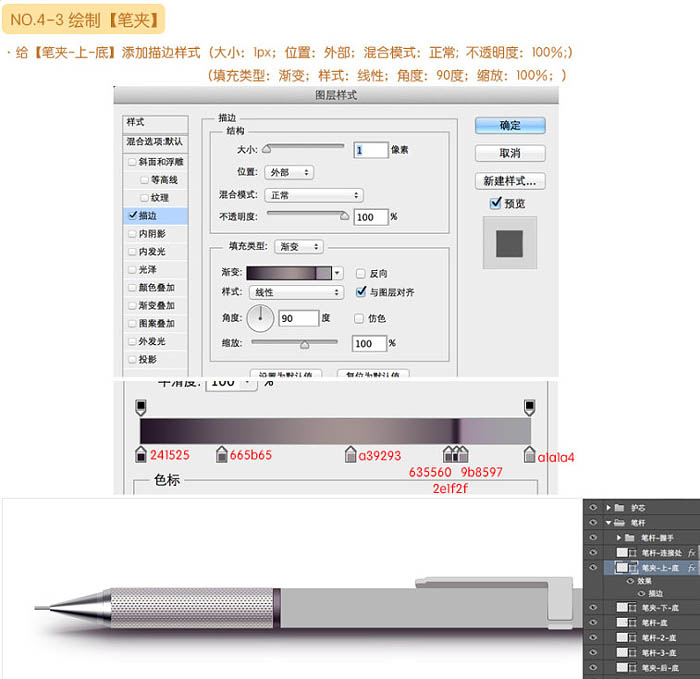Hide the 笔杆 layer group
700x679 pixels.
tap(593, 522)
